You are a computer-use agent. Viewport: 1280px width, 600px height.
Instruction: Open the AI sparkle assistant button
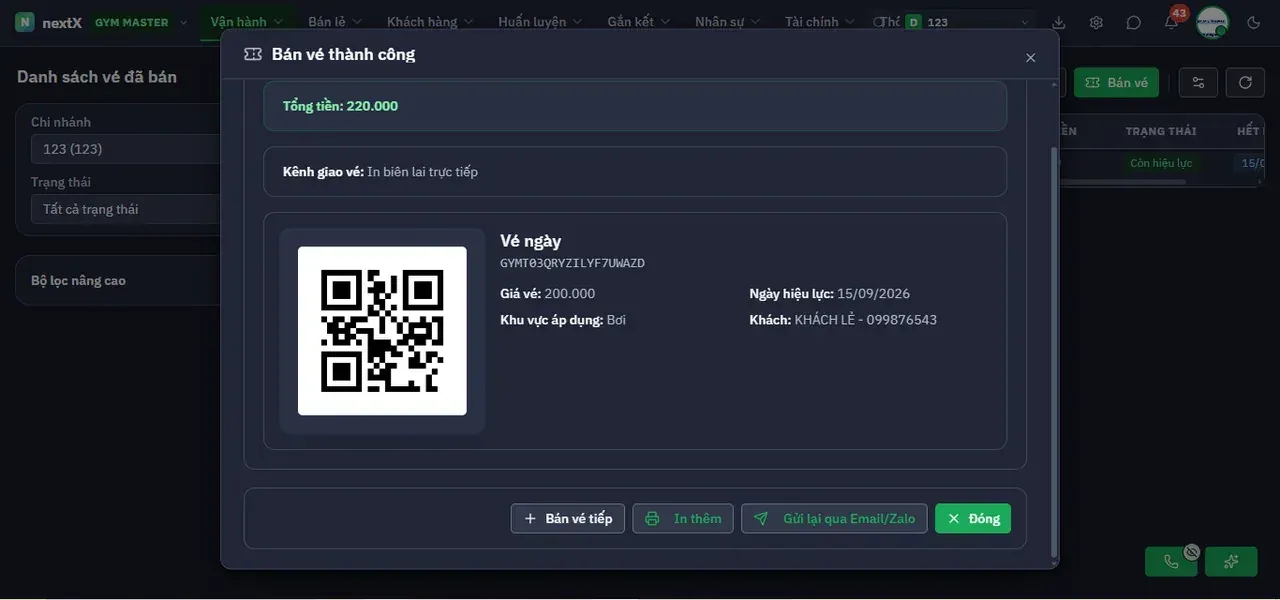(1231, 561)
